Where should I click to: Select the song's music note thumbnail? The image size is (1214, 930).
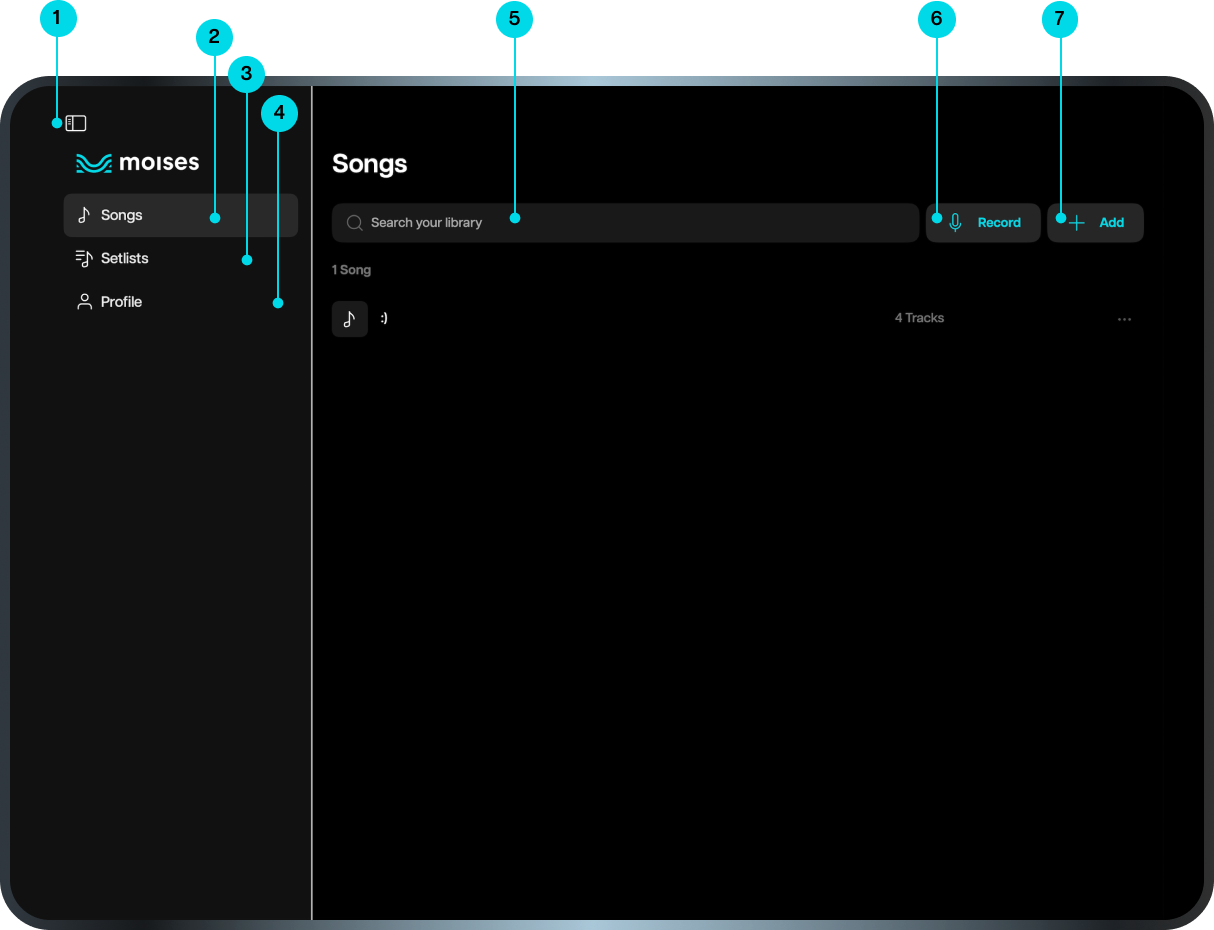pos(349,319)
